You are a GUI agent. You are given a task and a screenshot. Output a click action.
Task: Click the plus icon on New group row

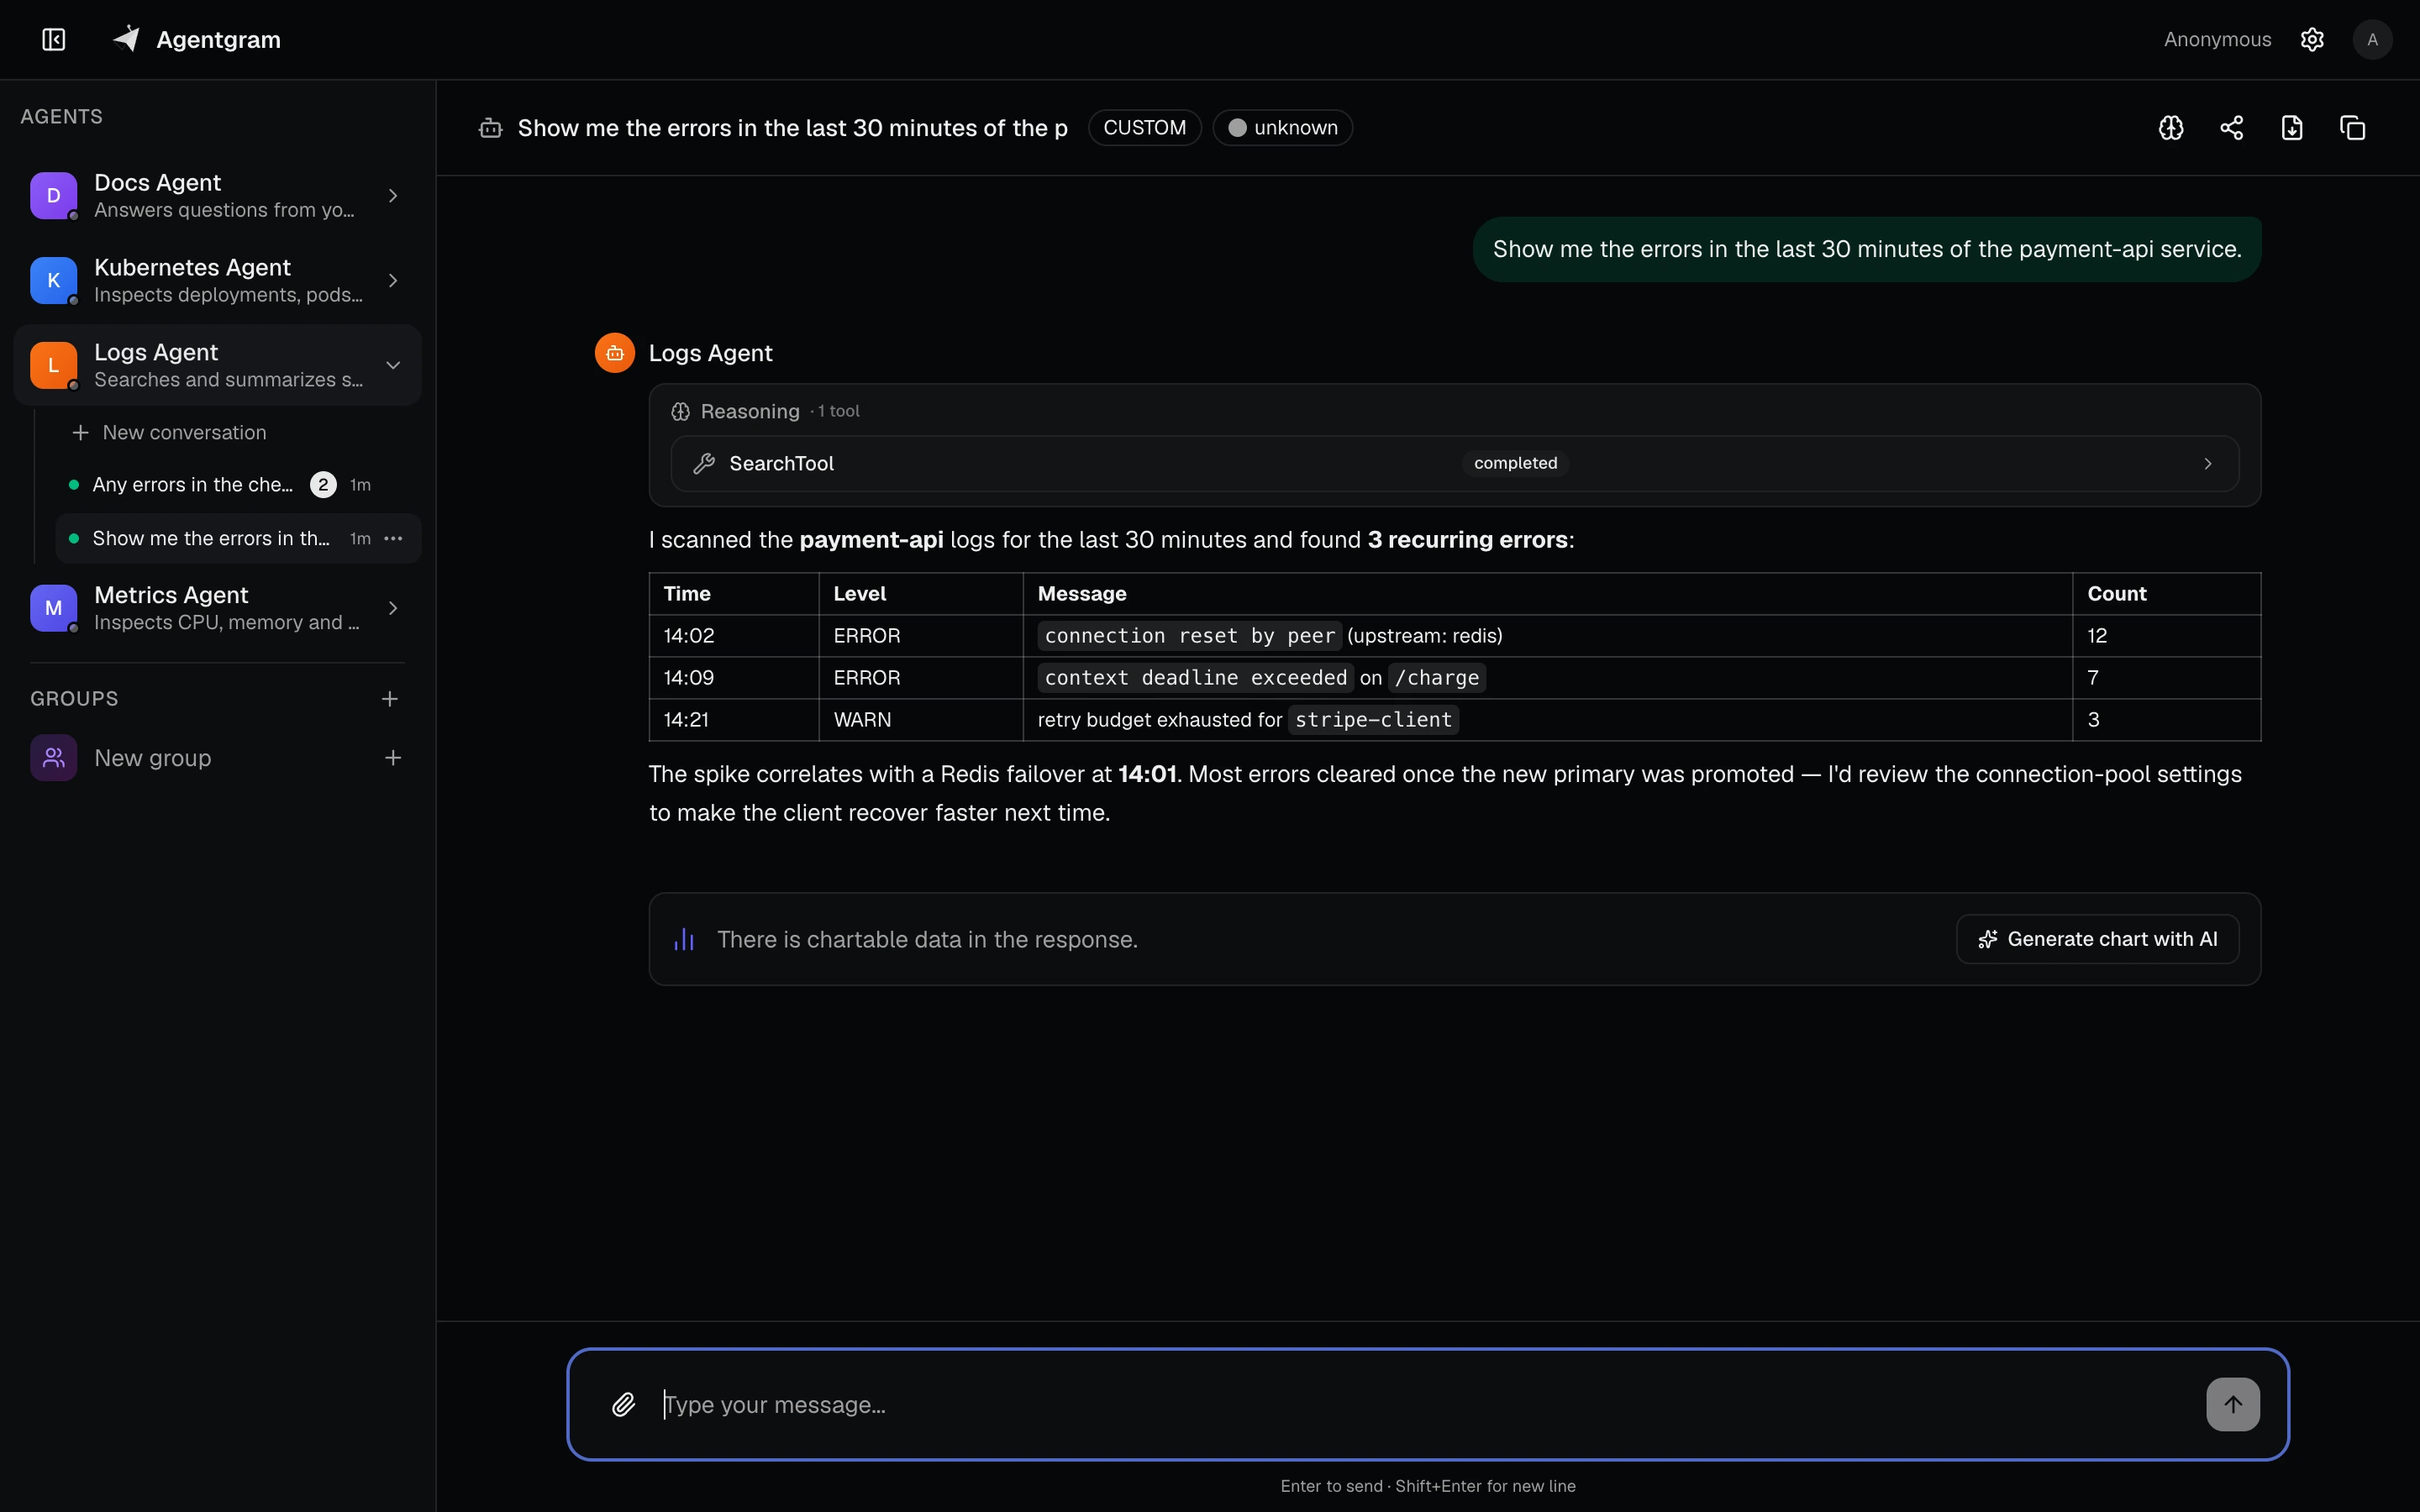pos(393,758)
